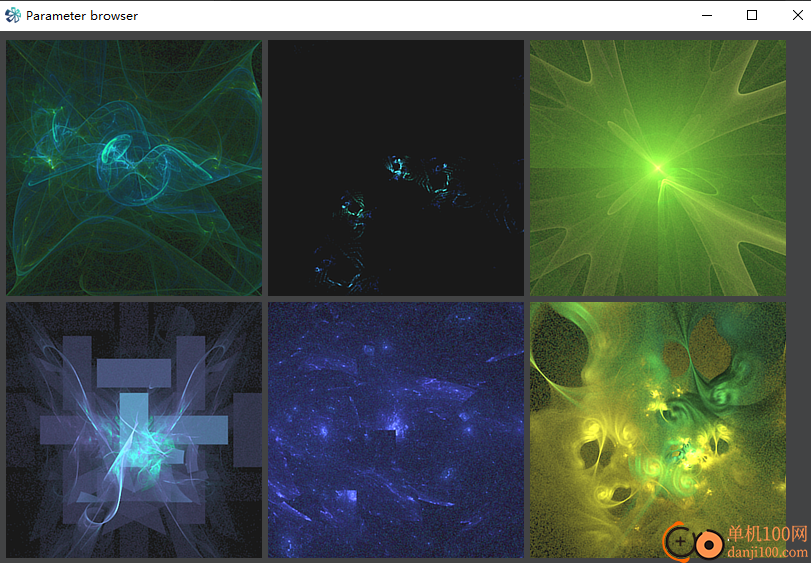The height and width of the screenshot is (563, 811).
Task: Minimize the Parameter browser window
Action: pos(707,16)
